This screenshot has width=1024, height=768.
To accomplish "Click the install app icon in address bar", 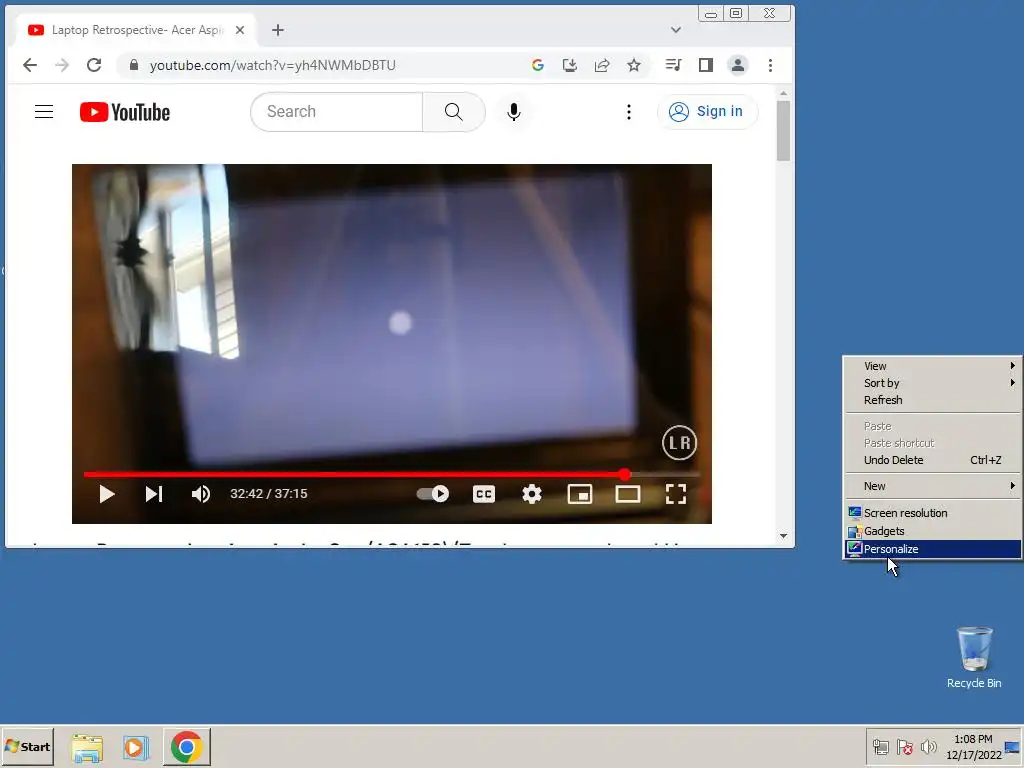I will point(569,65).
